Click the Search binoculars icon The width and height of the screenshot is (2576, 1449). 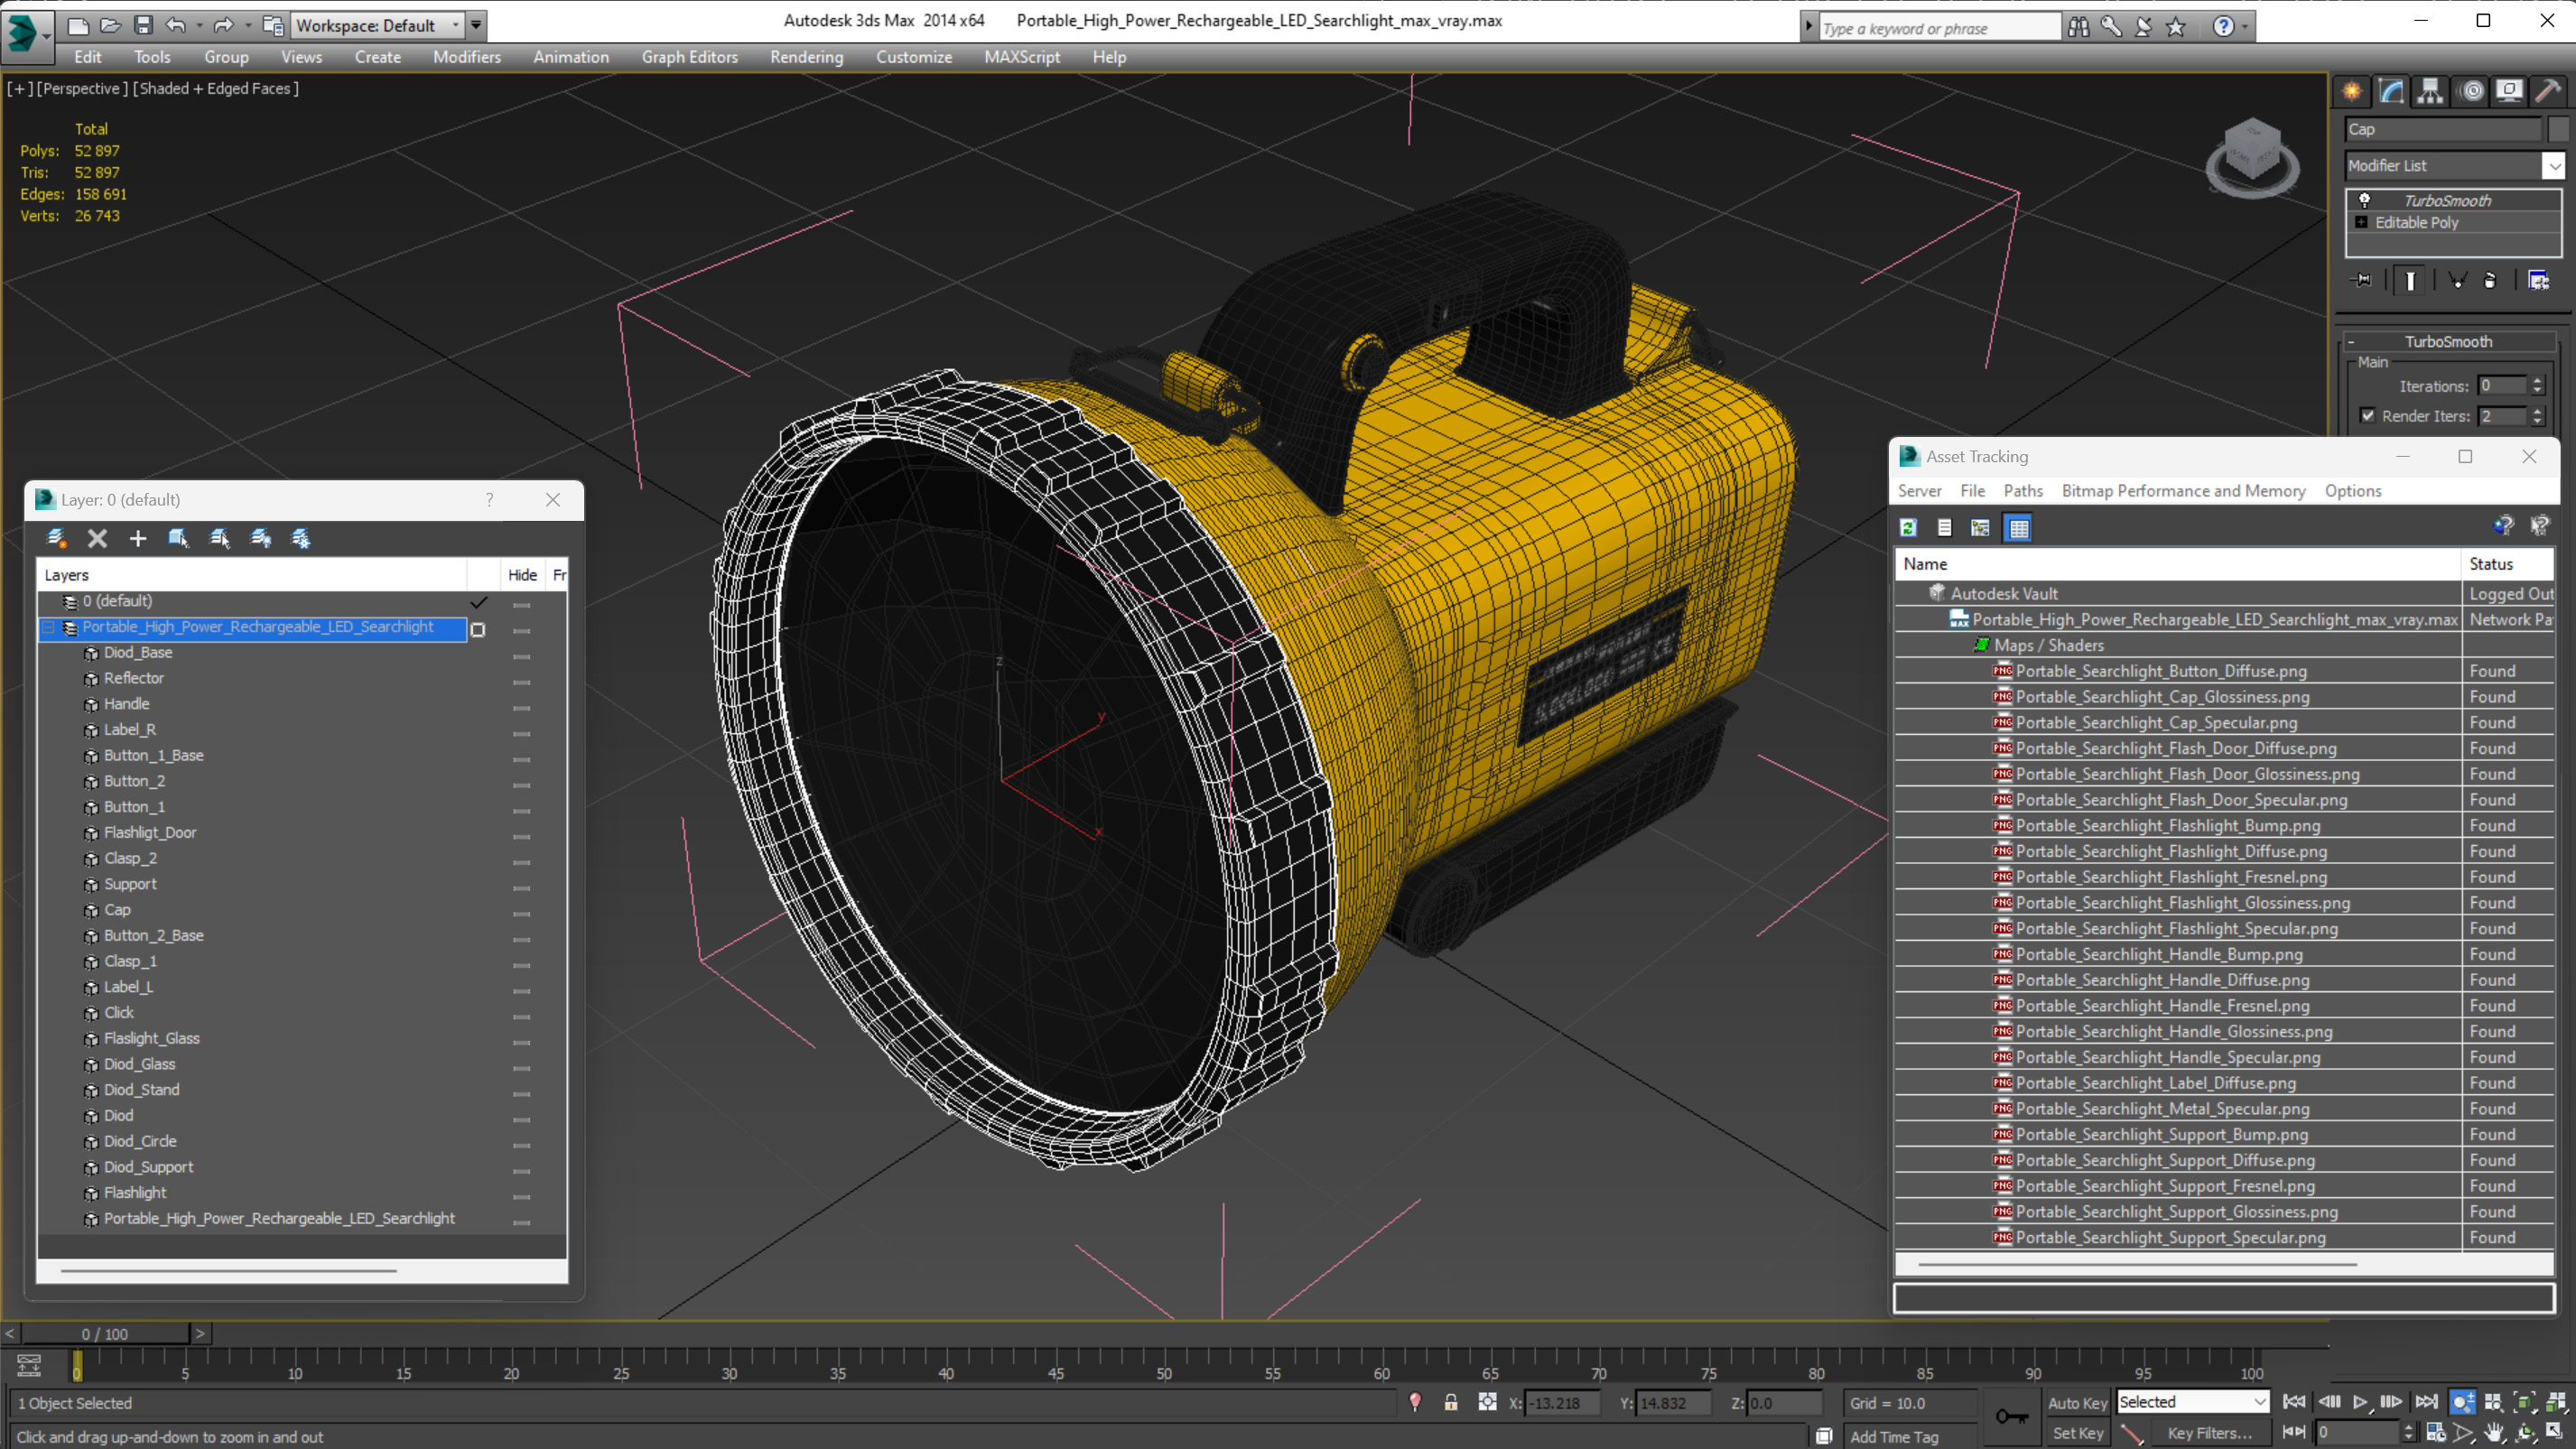coord(2078,27)
